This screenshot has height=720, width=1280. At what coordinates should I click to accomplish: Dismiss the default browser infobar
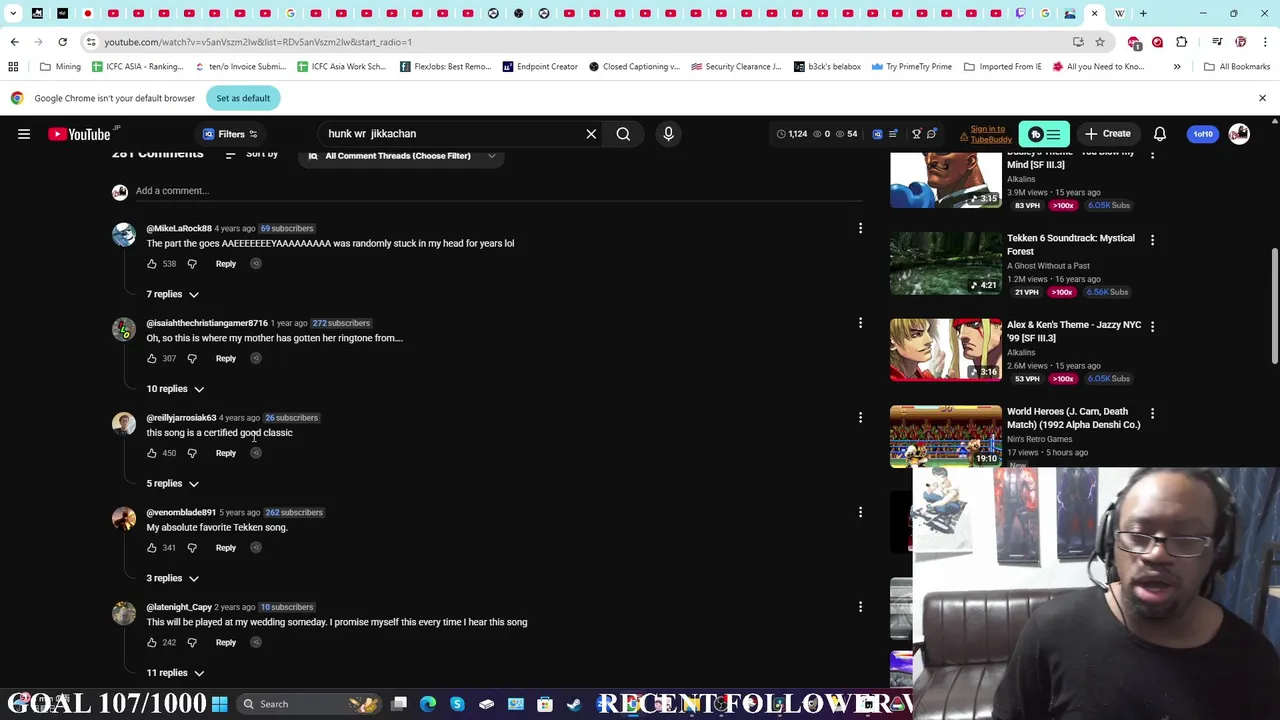tap(1262, 98)
